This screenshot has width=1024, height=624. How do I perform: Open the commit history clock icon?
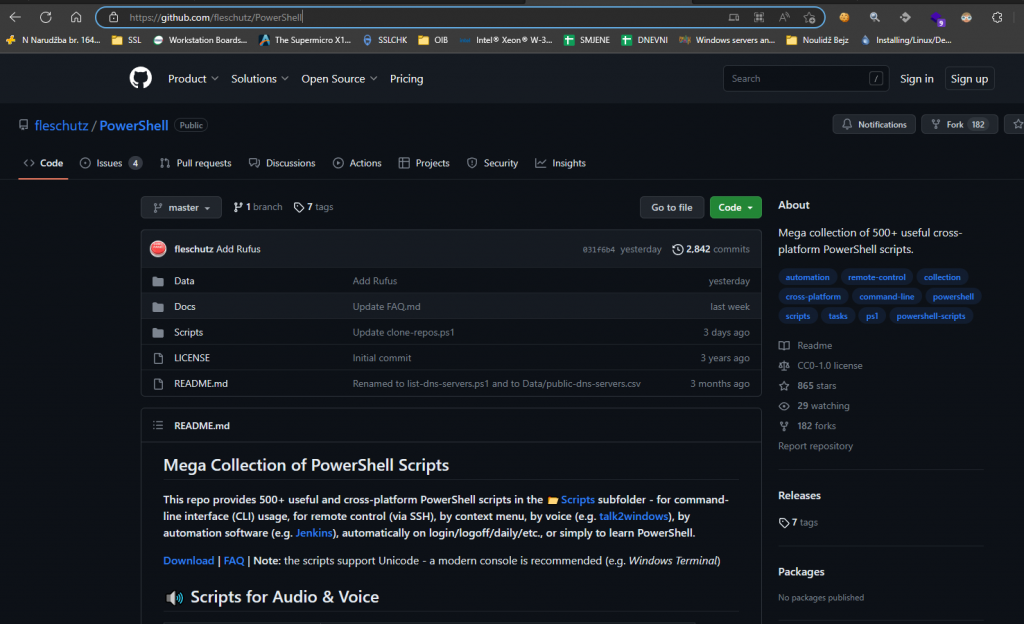[678, 249]
